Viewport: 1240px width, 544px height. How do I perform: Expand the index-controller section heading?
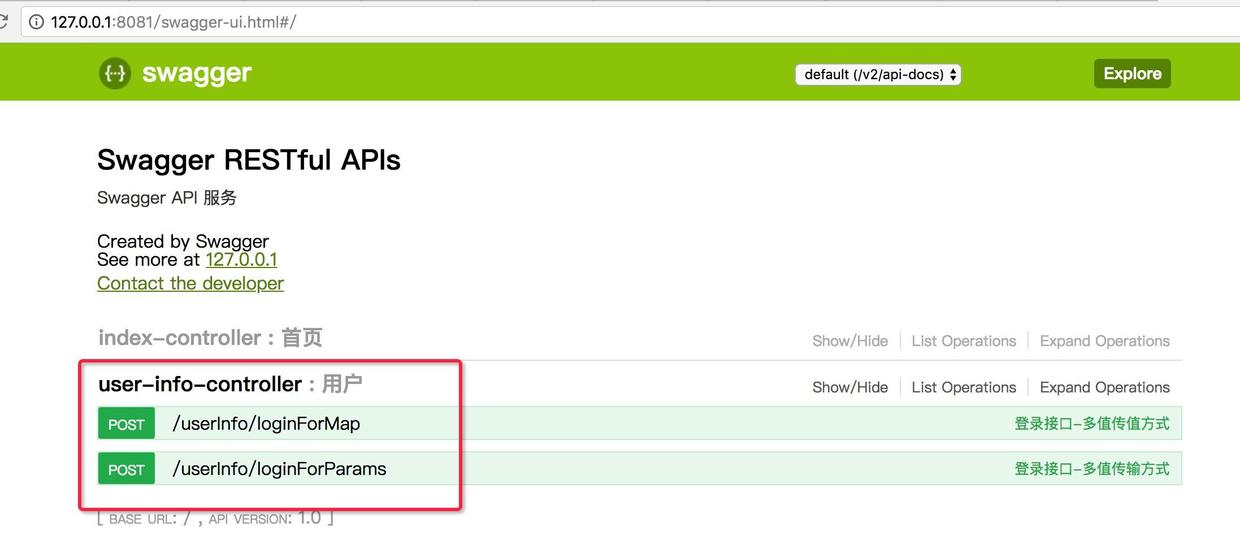[210, 338]
